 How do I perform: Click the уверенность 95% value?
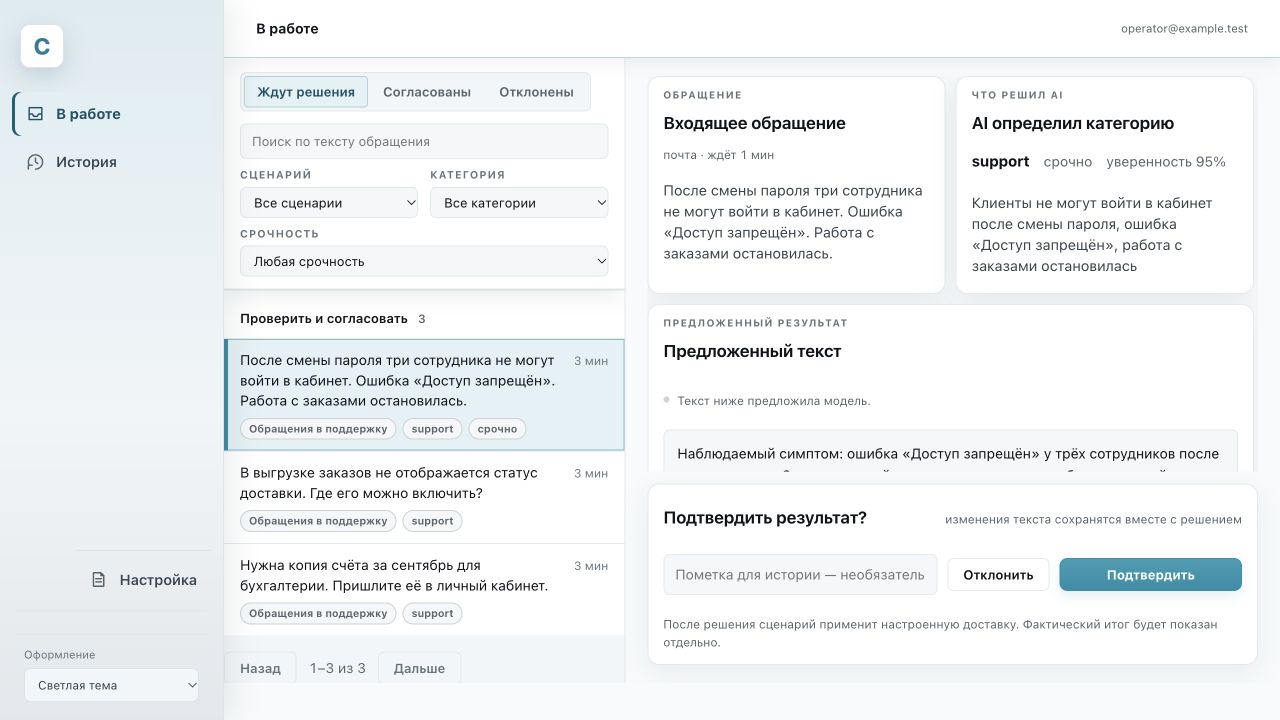pos(1166,162)
